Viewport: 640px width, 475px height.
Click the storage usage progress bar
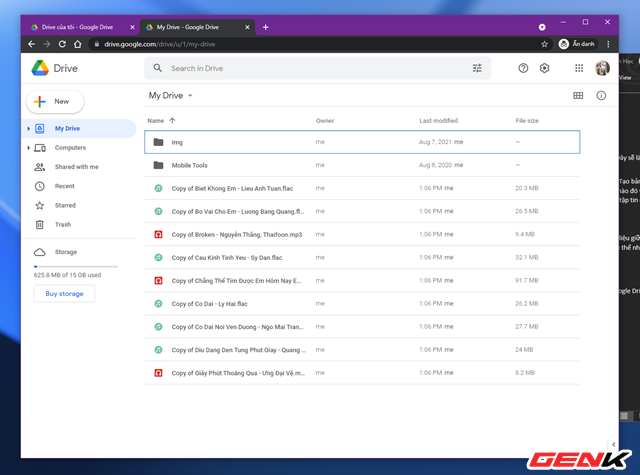(x=76, y=266)
